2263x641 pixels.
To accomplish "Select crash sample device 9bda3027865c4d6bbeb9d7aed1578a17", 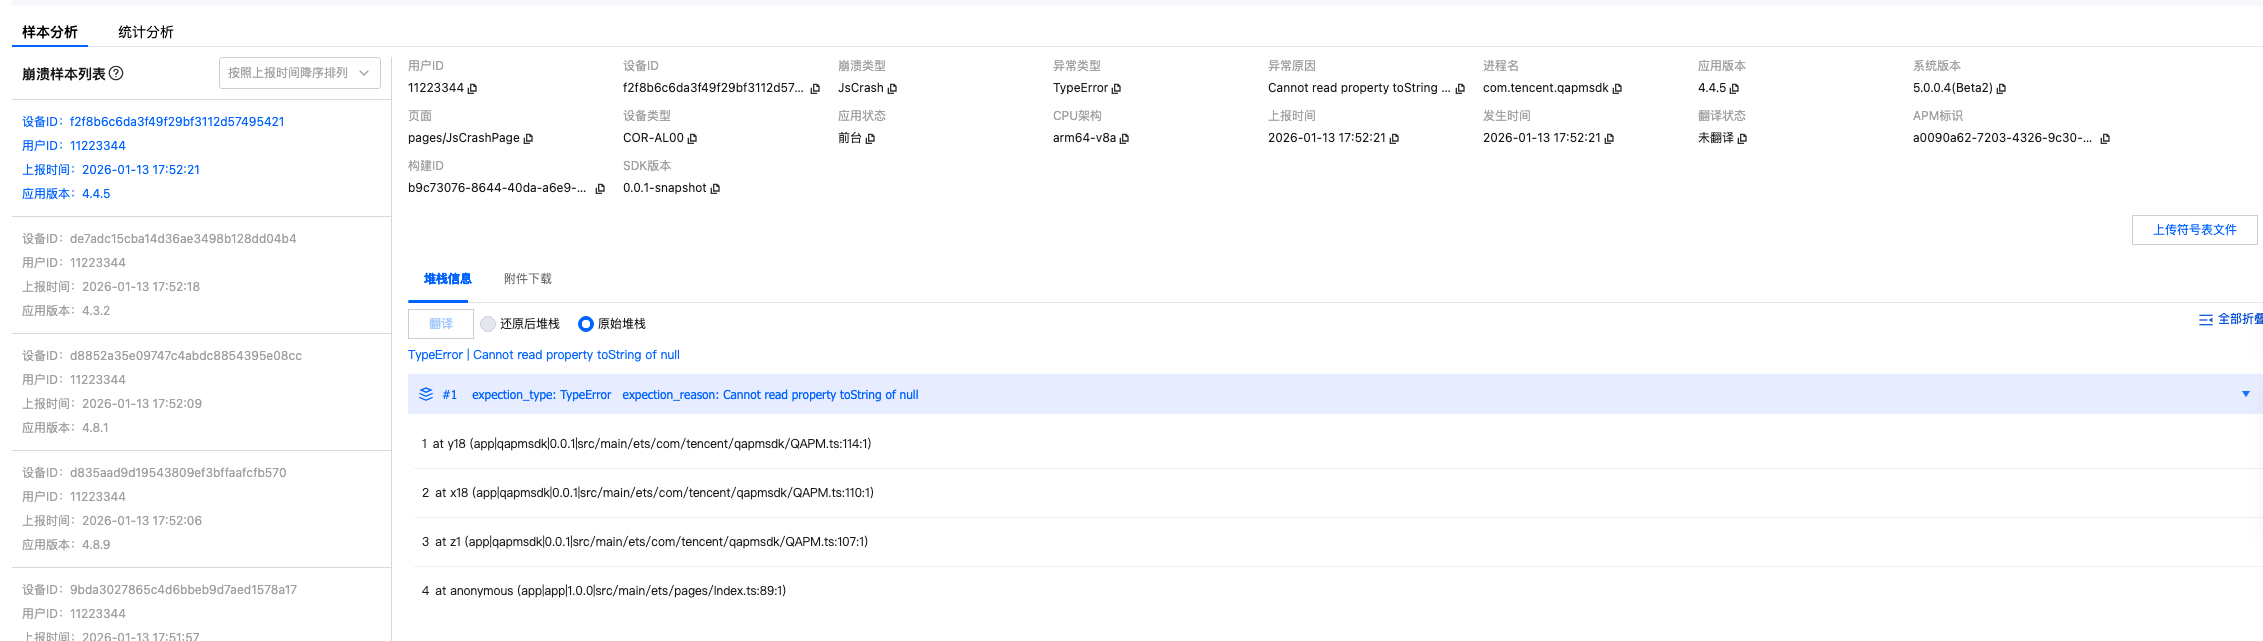I will pyautogui.click(x=201, y=605).
